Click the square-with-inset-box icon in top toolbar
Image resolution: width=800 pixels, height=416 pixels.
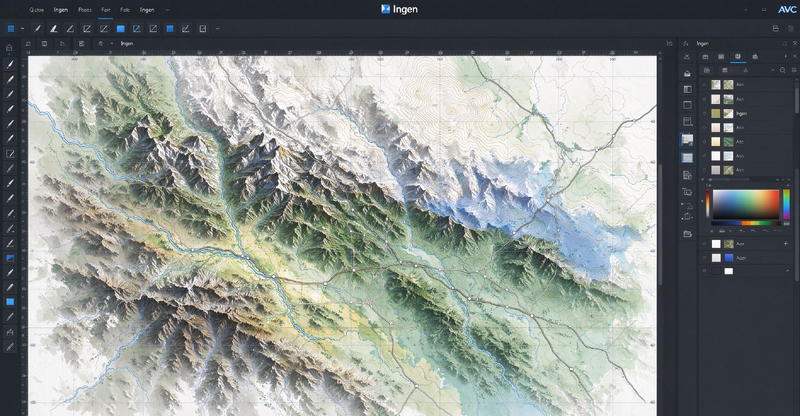[203, 29]
